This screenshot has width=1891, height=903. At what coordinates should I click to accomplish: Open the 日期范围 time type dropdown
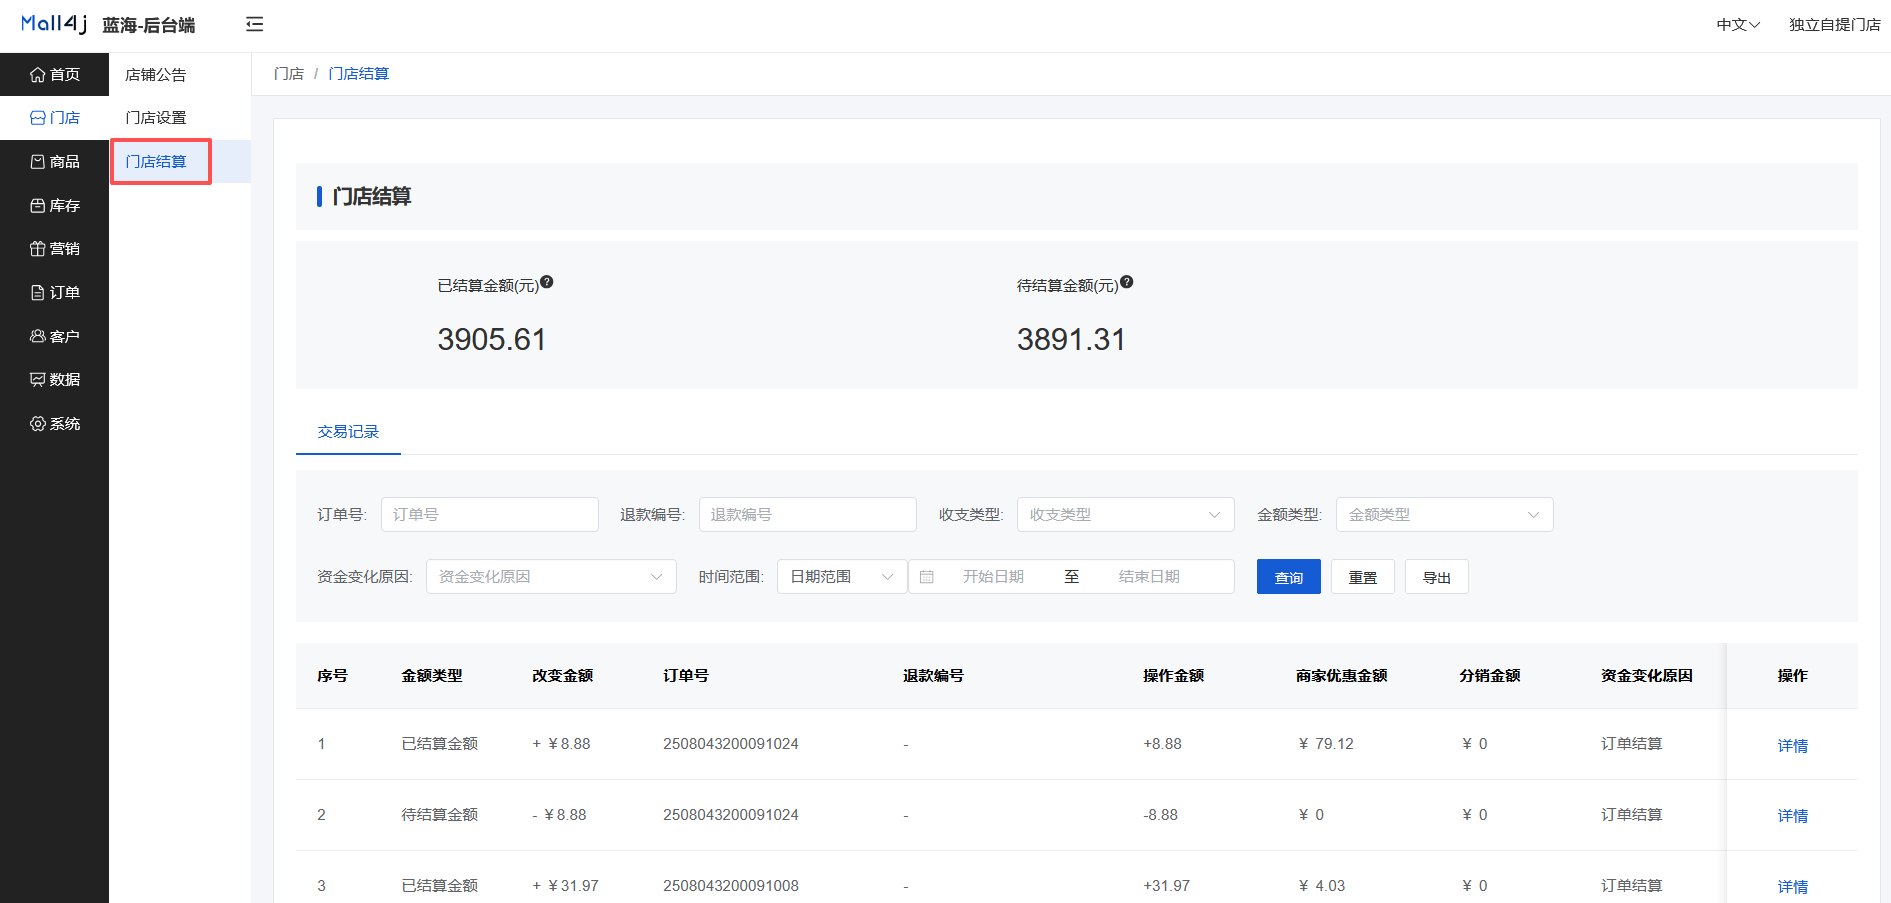[x=842, y=576]
